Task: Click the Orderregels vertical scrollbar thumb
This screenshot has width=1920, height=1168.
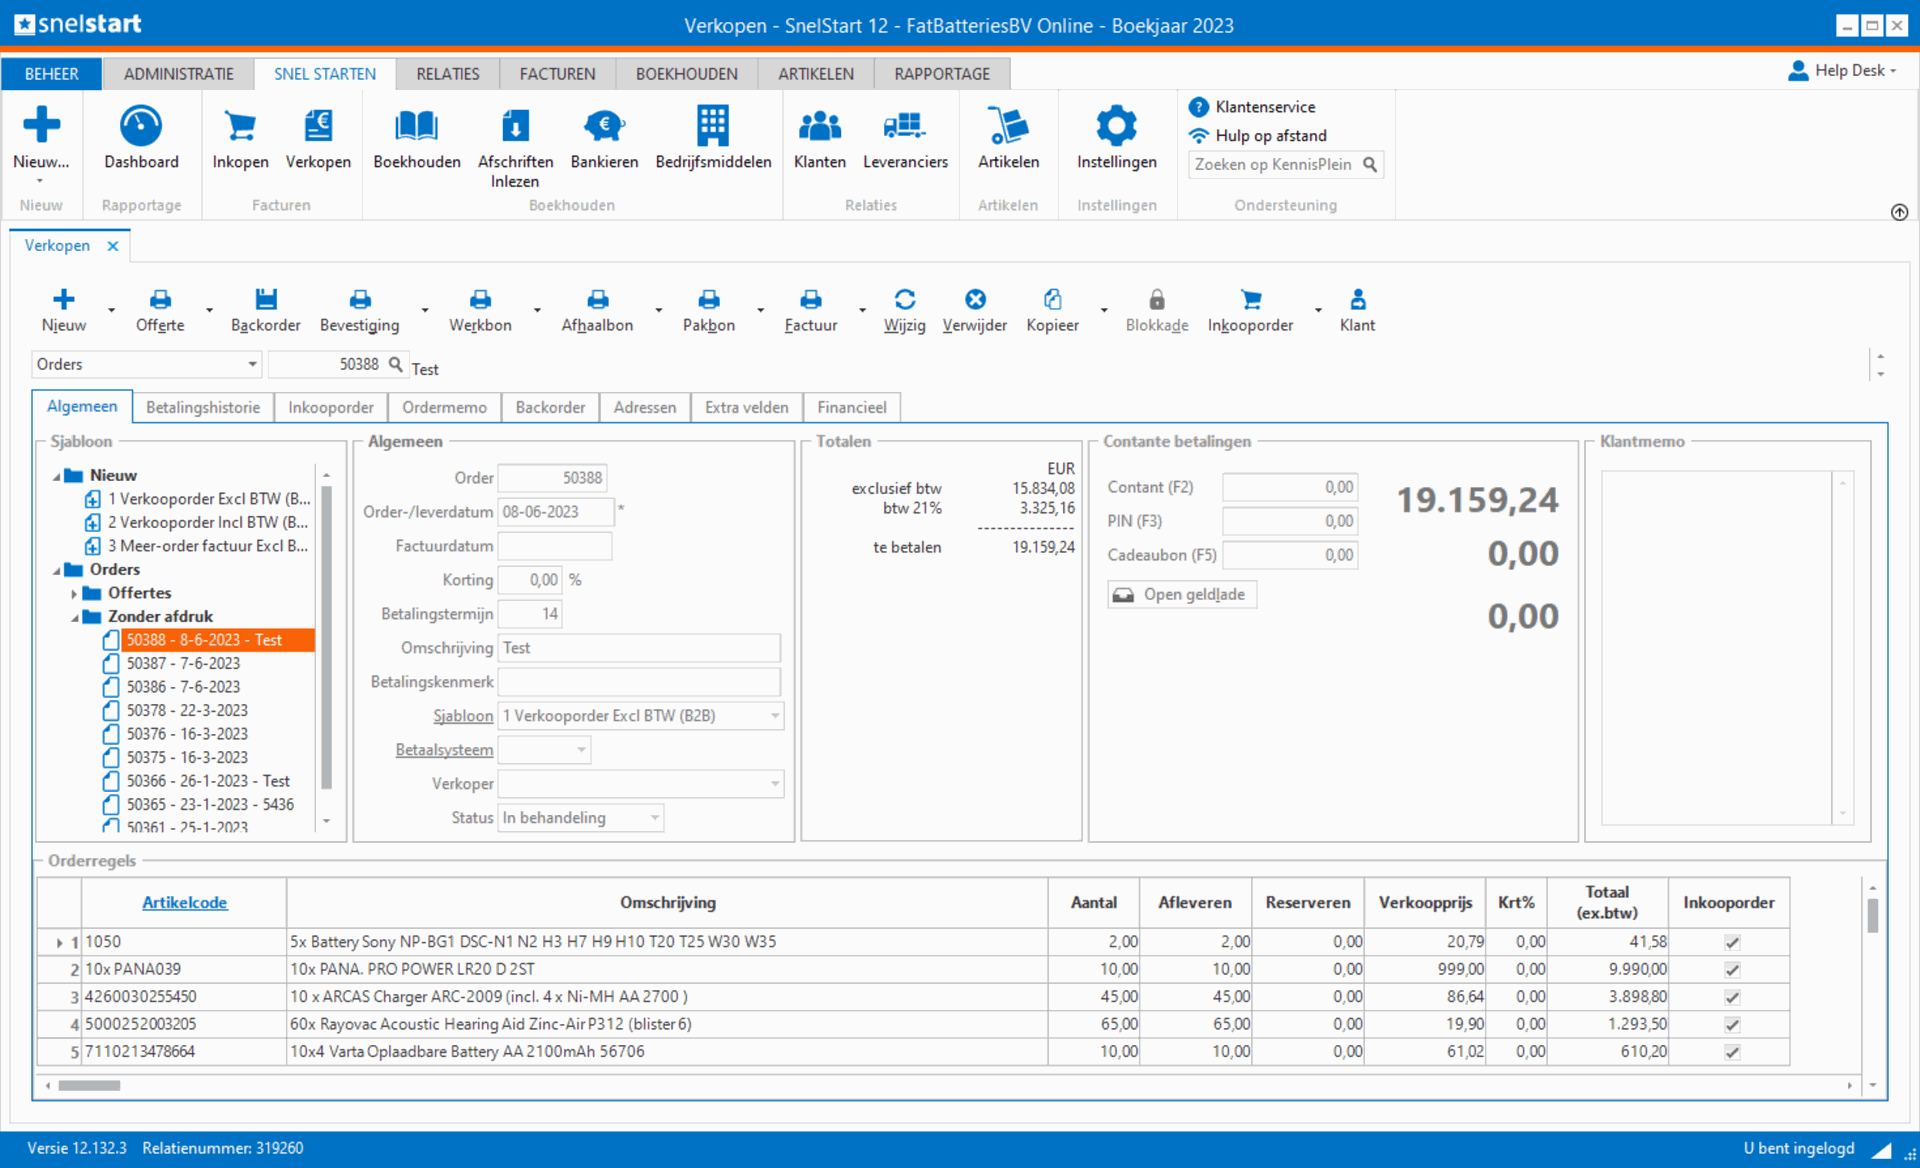Action: pyautogui.click(x=1872, y=914)
